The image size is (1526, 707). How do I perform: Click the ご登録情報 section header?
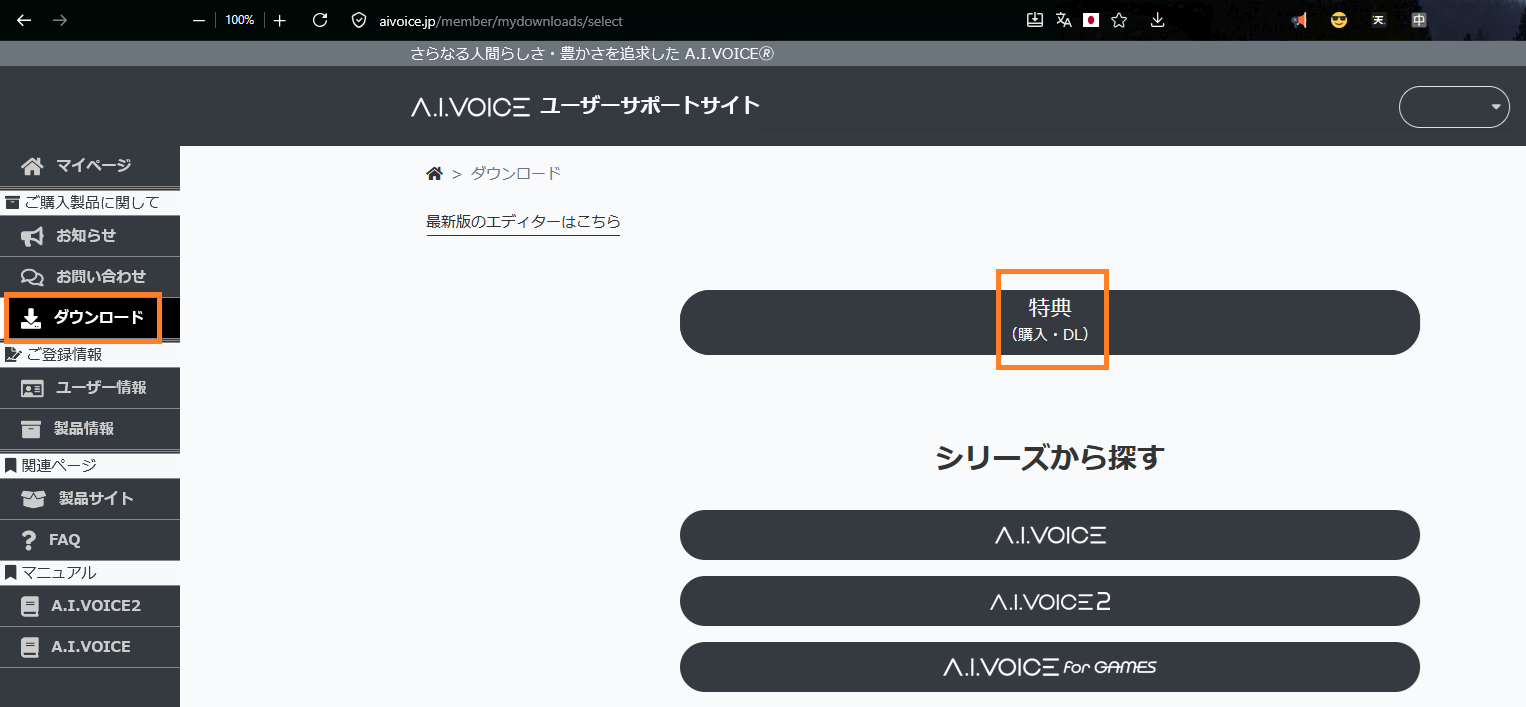click(x=90, y=355)
